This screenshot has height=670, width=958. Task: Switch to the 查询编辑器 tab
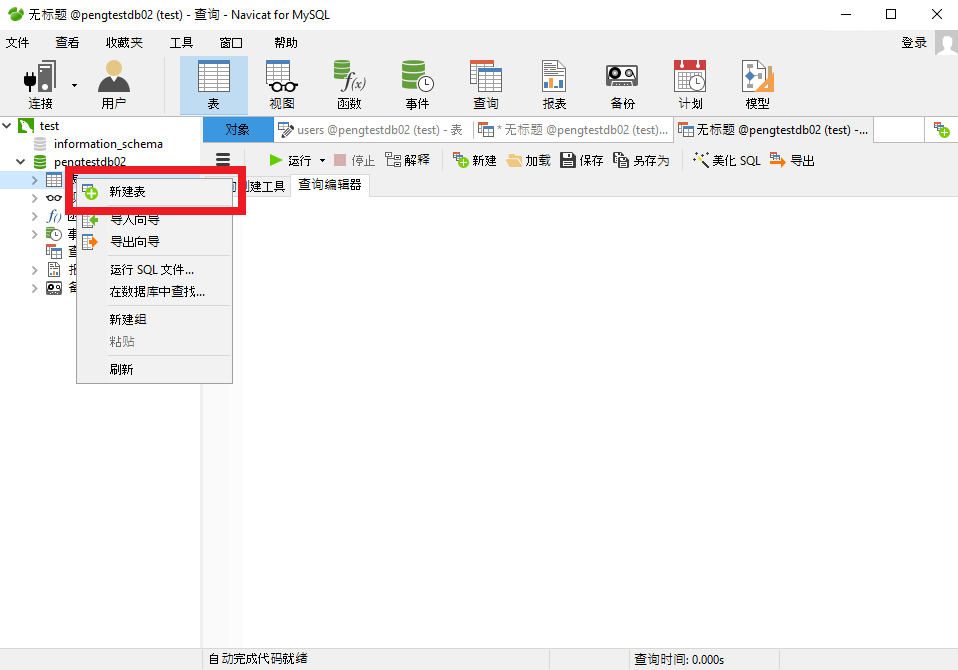[330, 185]
